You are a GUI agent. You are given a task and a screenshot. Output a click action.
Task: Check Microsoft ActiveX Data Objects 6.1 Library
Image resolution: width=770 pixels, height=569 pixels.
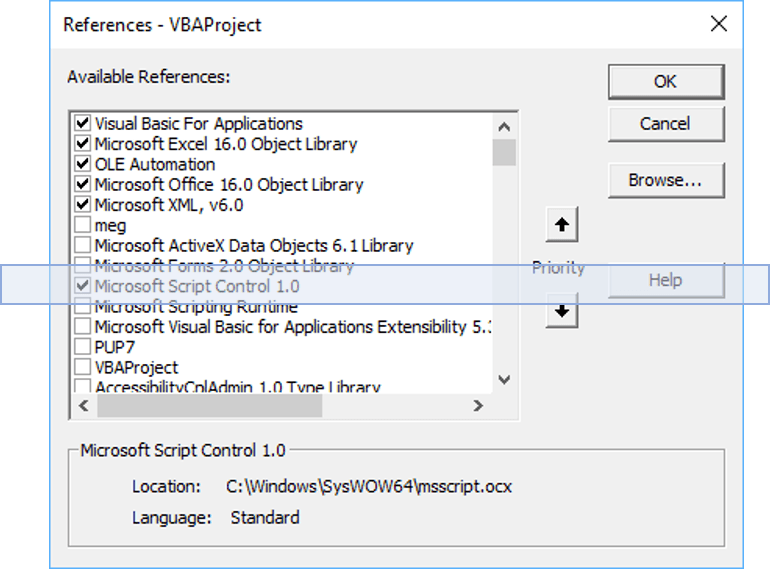[x=83, y=246]
